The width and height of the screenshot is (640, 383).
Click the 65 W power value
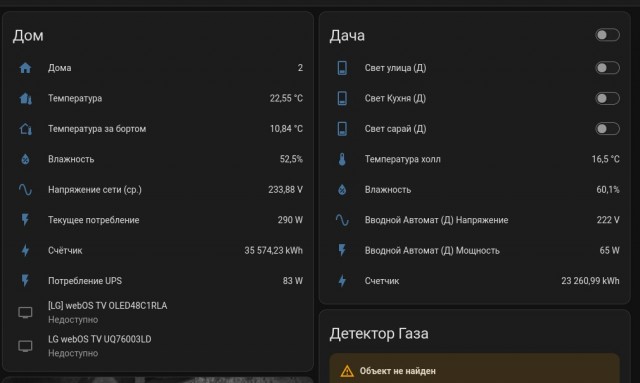click(x=609, y=250)
